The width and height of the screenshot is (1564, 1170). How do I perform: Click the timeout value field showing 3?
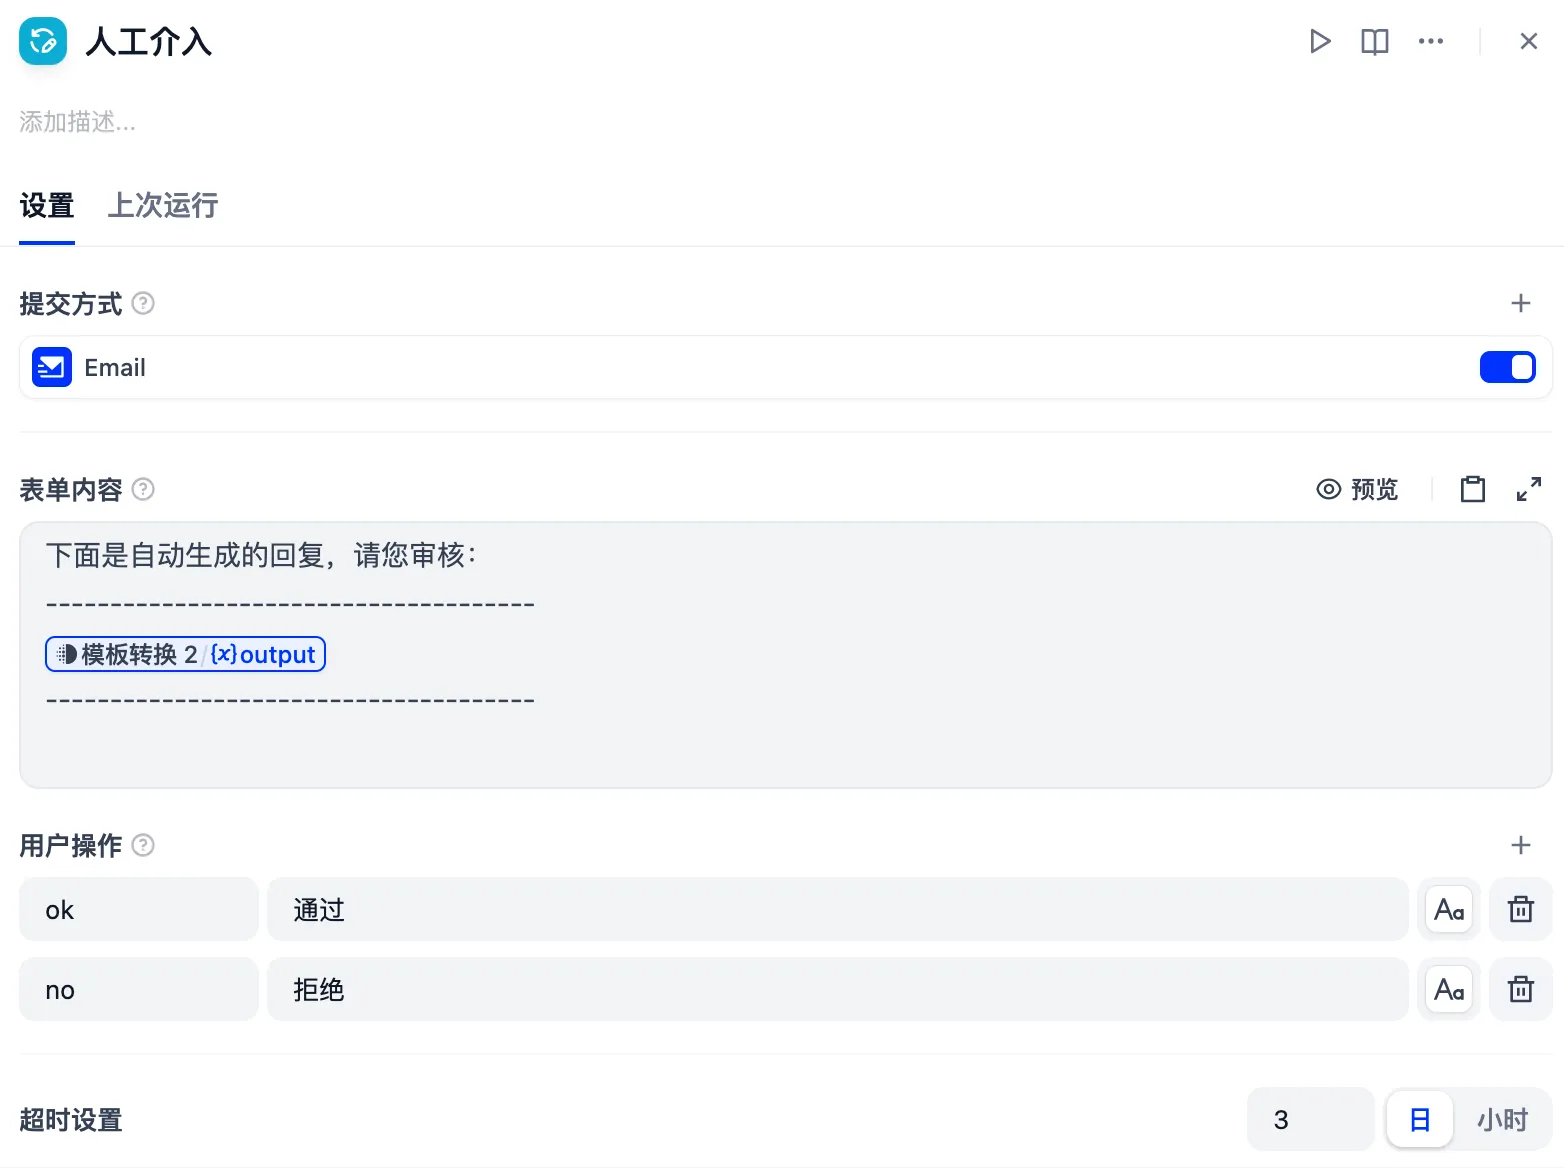tap(1310, 1119)
